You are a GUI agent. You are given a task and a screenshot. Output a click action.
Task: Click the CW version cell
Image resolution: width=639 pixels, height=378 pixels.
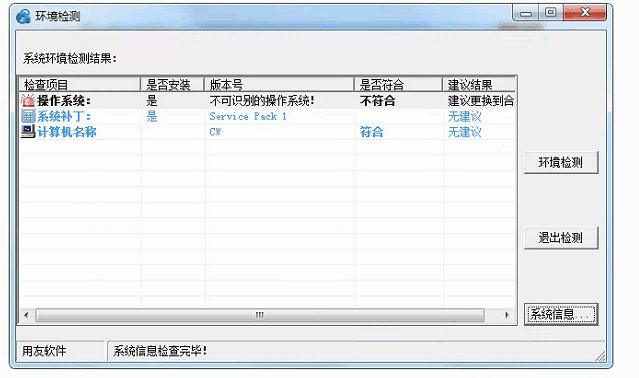click(215, 132)
